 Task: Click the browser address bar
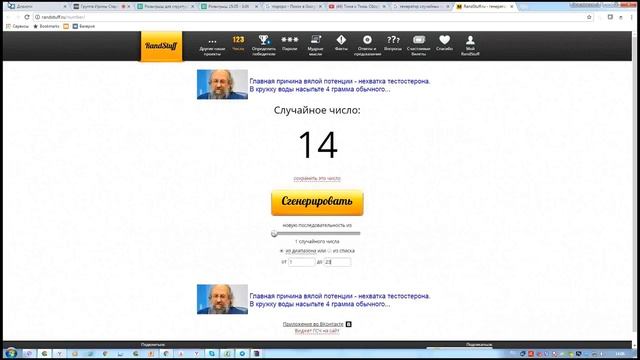click(x=310, y=17)
